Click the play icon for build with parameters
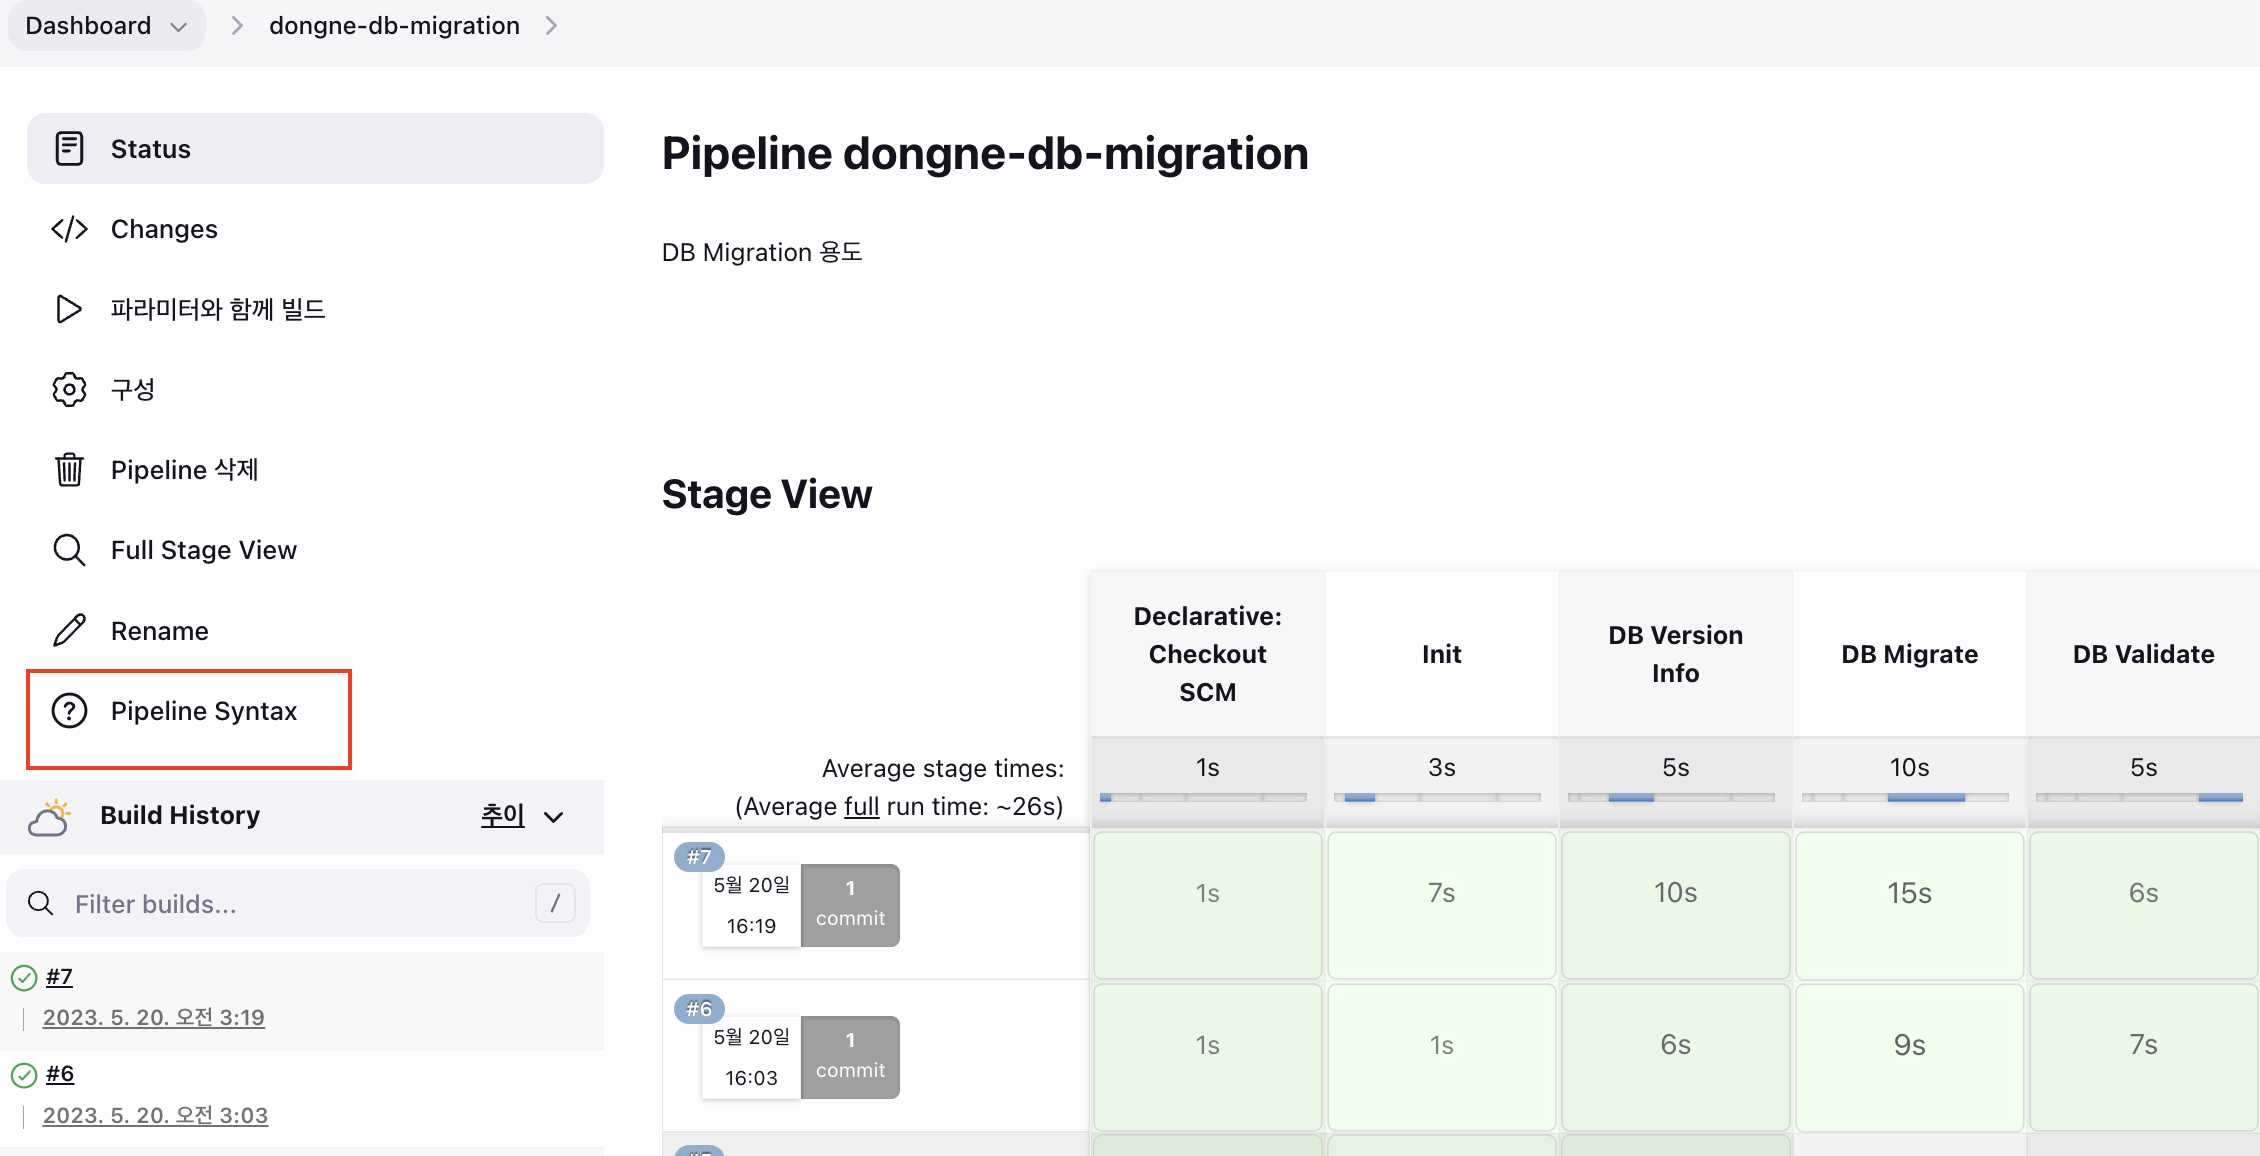 click(68, 309)
